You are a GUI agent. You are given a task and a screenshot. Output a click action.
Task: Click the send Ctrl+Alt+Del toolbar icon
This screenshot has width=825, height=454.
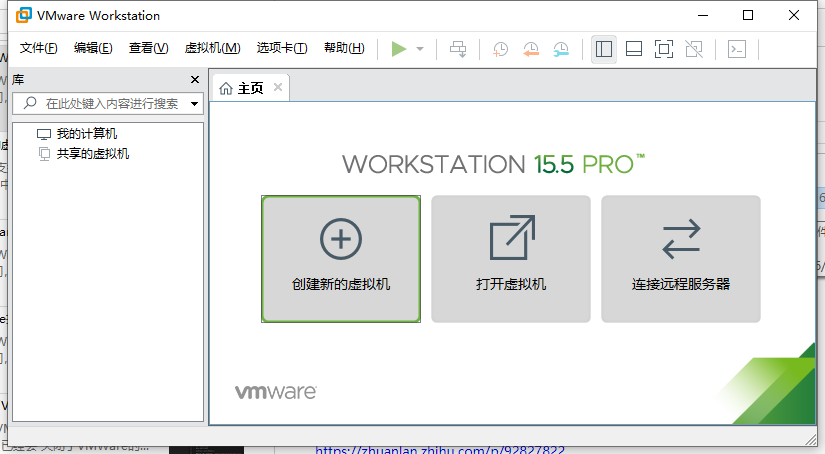[x=458, y=49]
